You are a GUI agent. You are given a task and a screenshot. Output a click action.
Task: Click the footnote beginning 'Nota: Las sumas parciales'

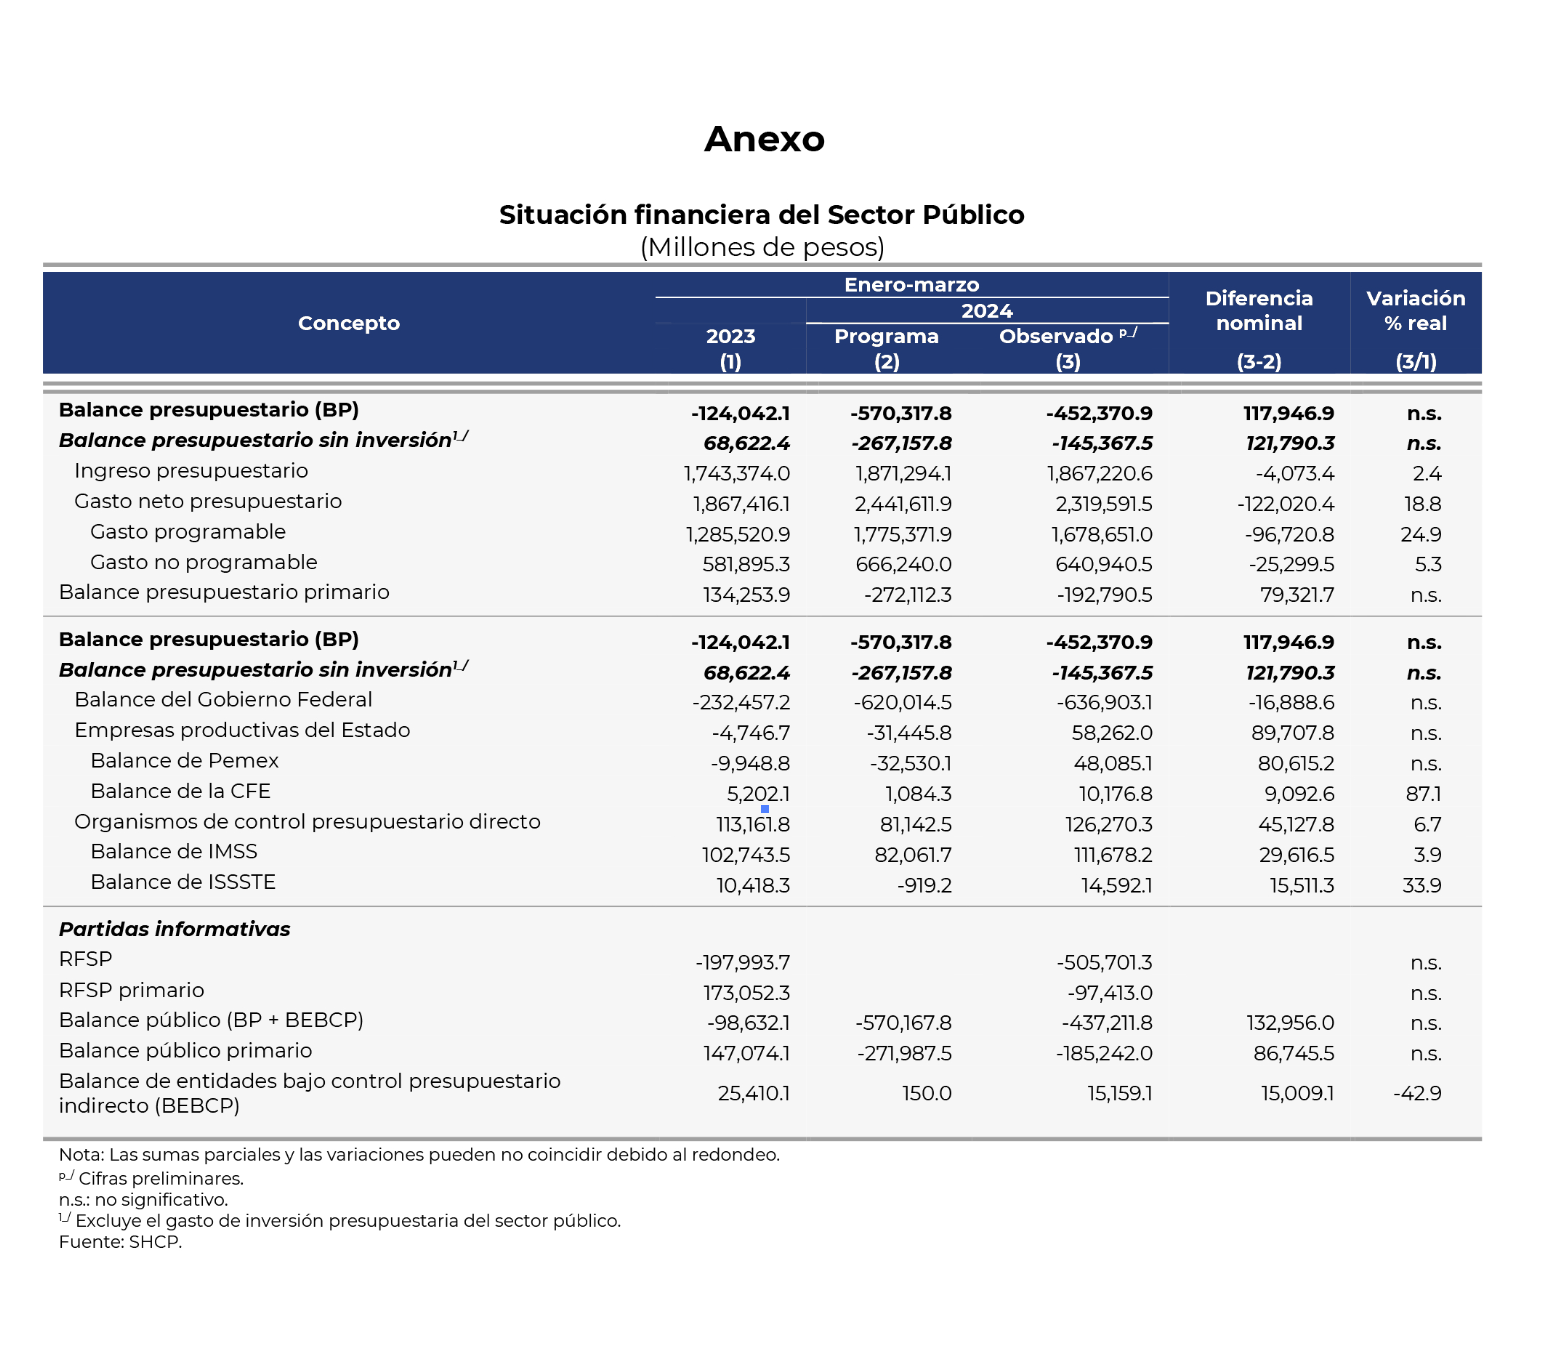pos(419,1155)
